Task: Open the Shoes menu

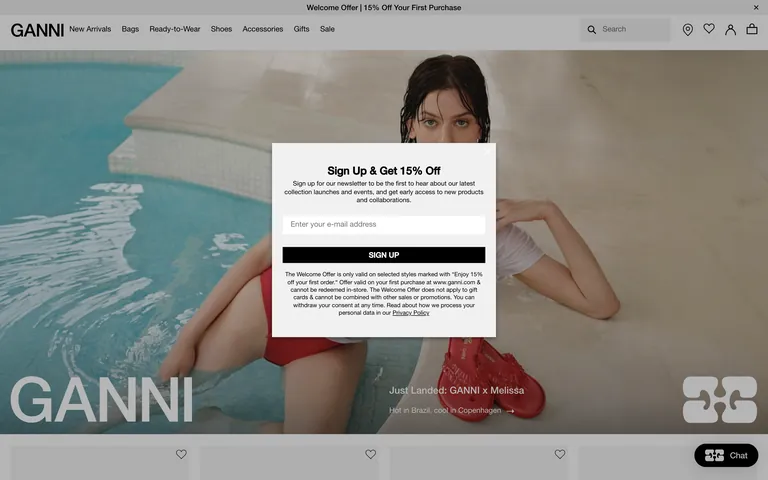Action: [x=221, y=29]
